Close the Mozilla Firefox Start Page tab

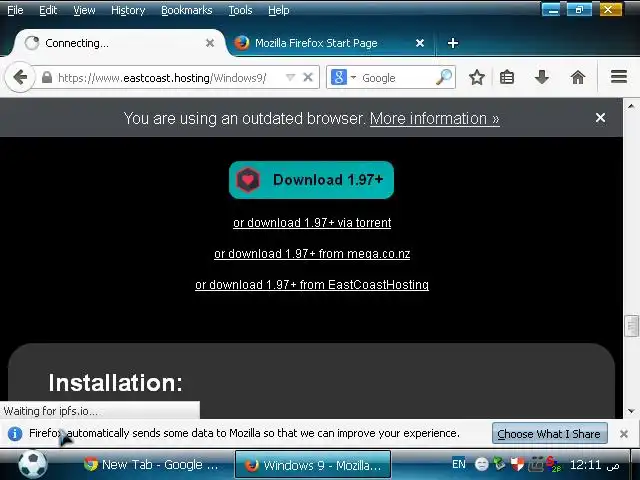420,43
